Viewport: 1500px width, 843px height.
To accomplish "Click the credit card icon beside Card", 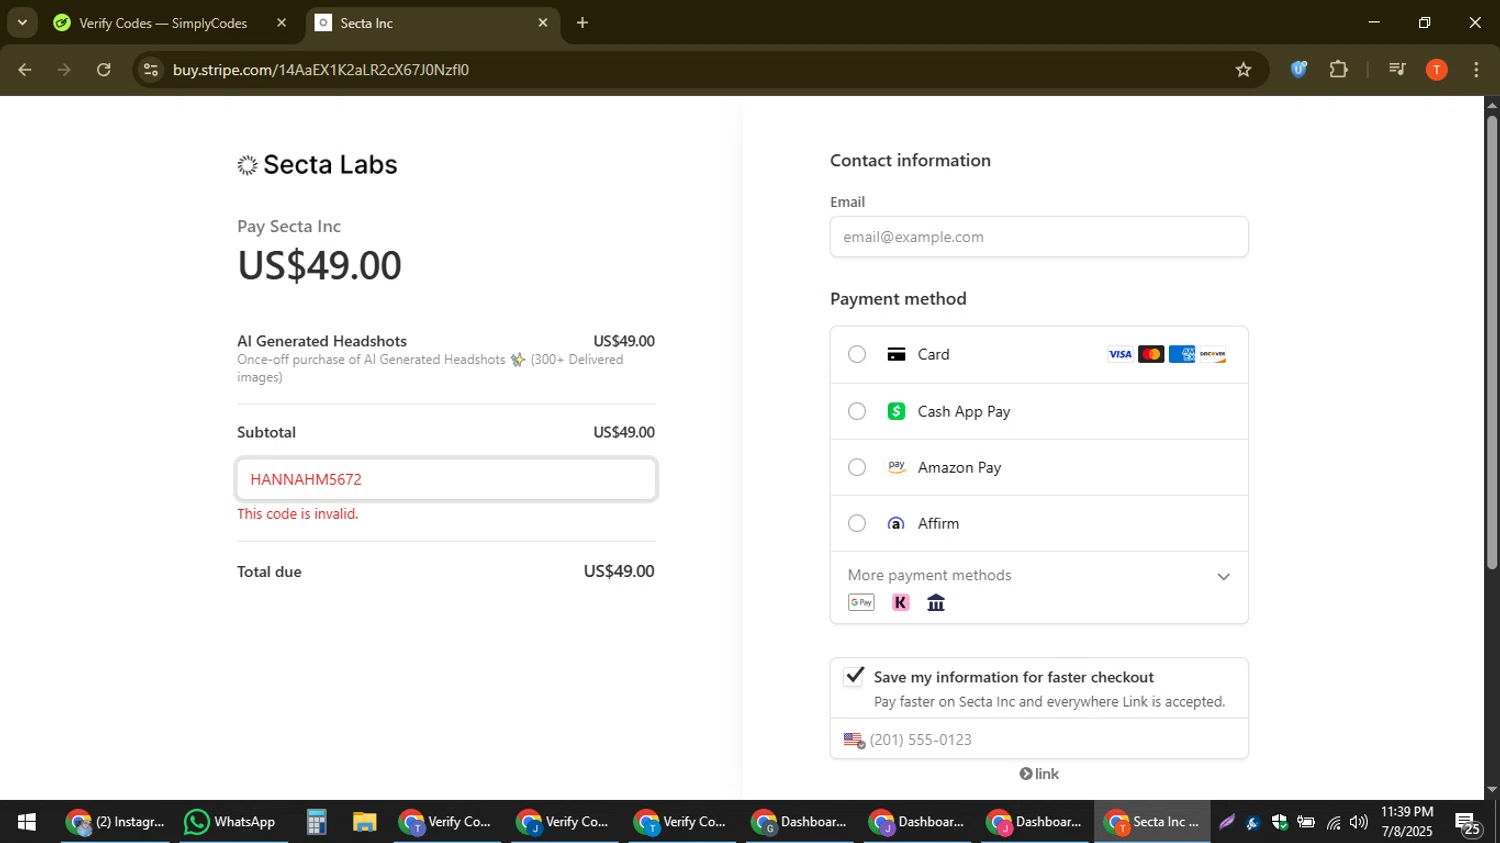I will 896,354.
